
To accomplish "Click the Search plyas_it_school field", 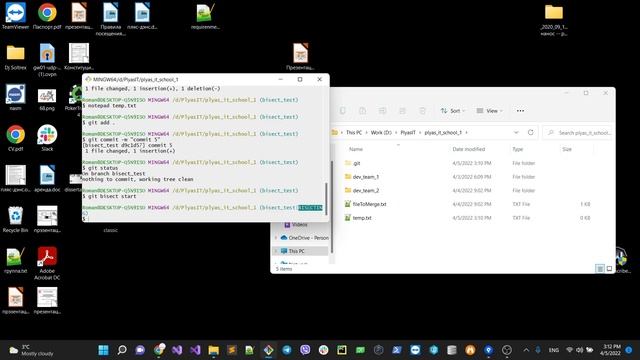I will 578,132.
